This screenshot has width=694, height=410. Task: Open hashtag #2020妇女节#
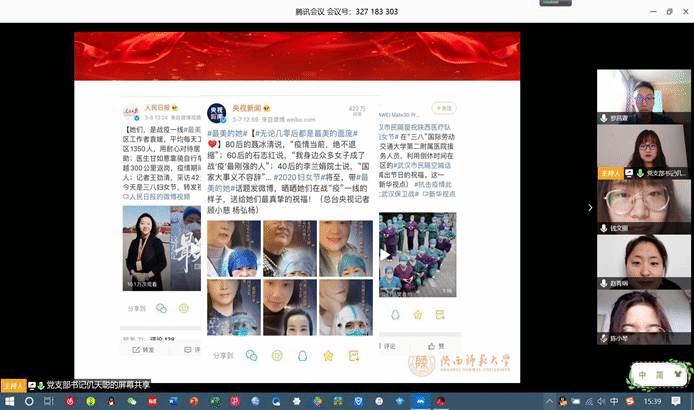(299, 177)
